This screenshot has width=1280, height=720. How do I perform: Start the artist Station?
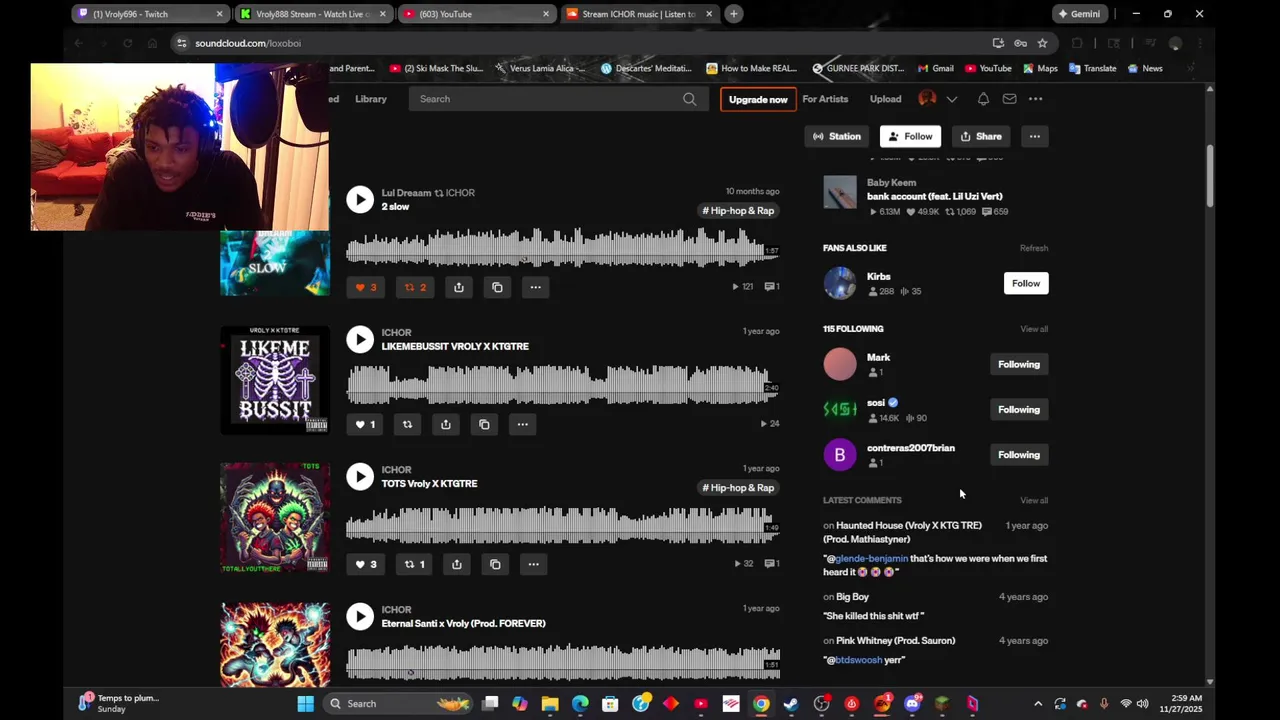[837, 136]
